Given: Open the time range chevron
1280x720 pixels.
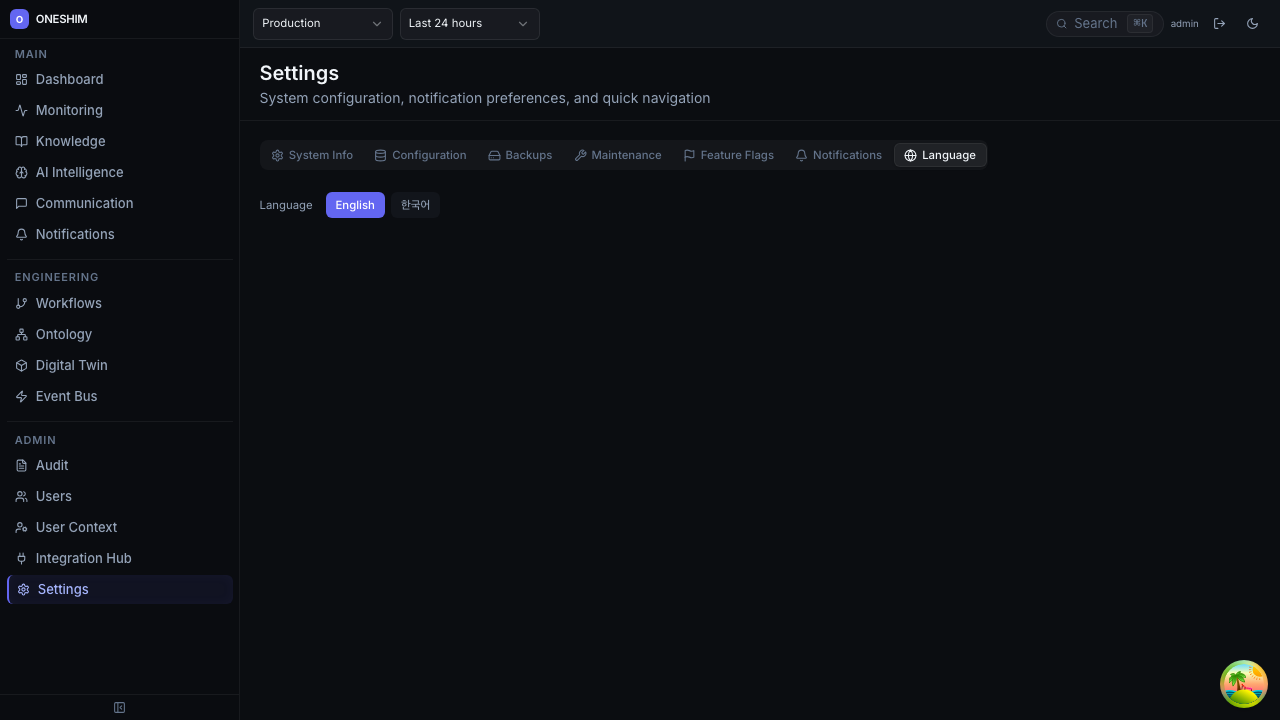Looking at the screenshot, I should coord(521,23).
